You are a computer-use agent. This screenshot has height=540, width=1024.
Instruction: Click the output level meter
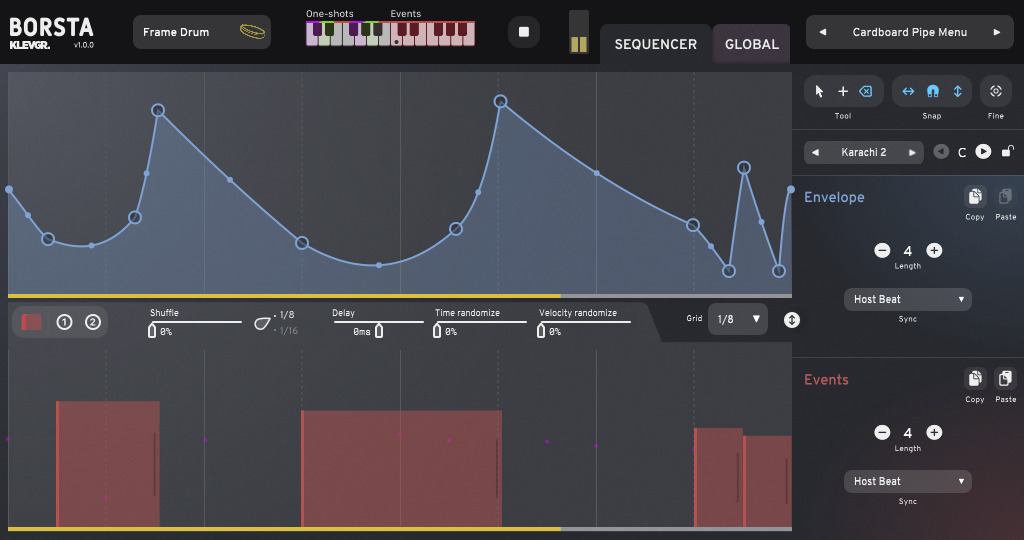coord(579,31)
